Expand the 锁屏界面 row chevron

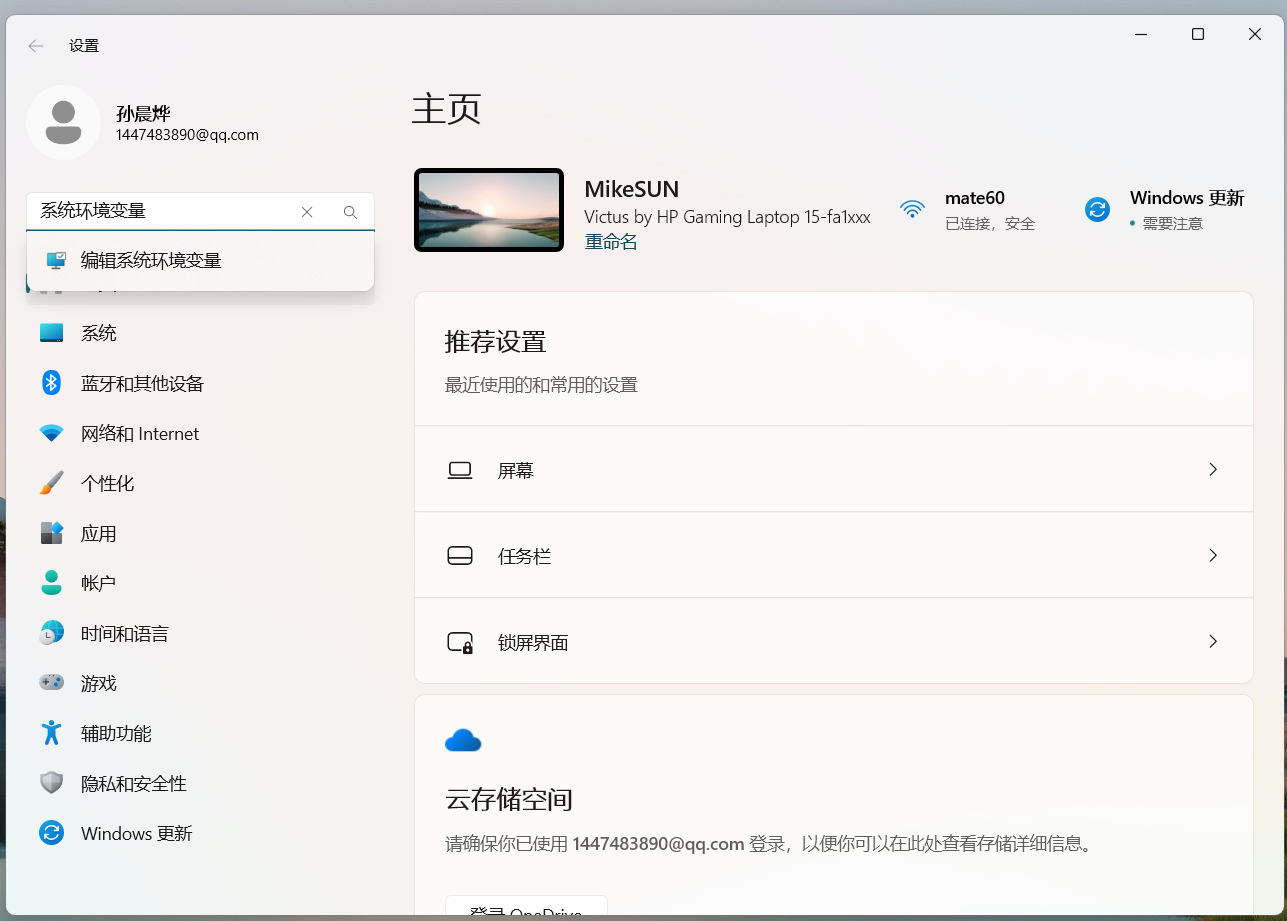tap(1213, 642)
